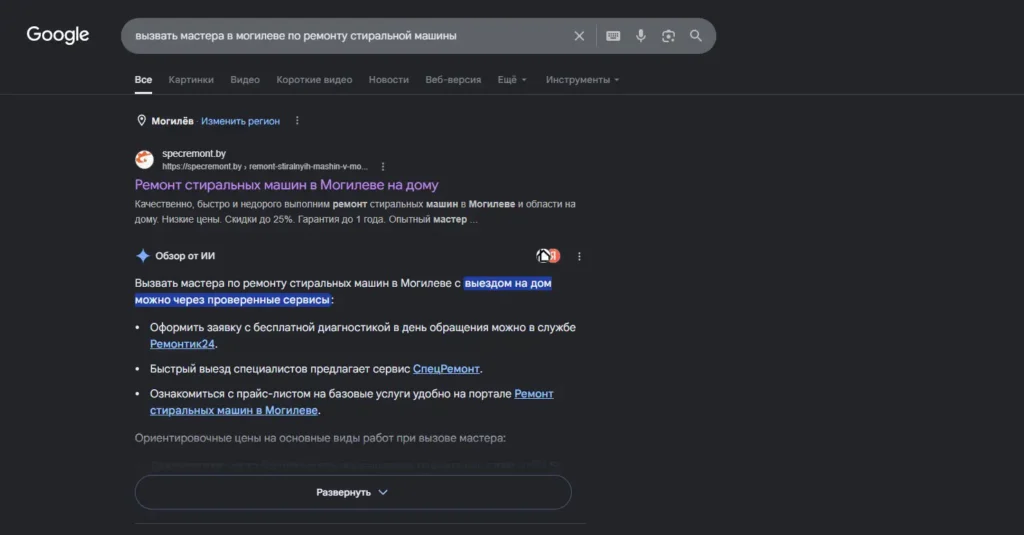The width and height of the screenshot is (1024, 535).
Task: Open three-dot menu of Обзор от ИИ
Action: click(x=579, y=256)
